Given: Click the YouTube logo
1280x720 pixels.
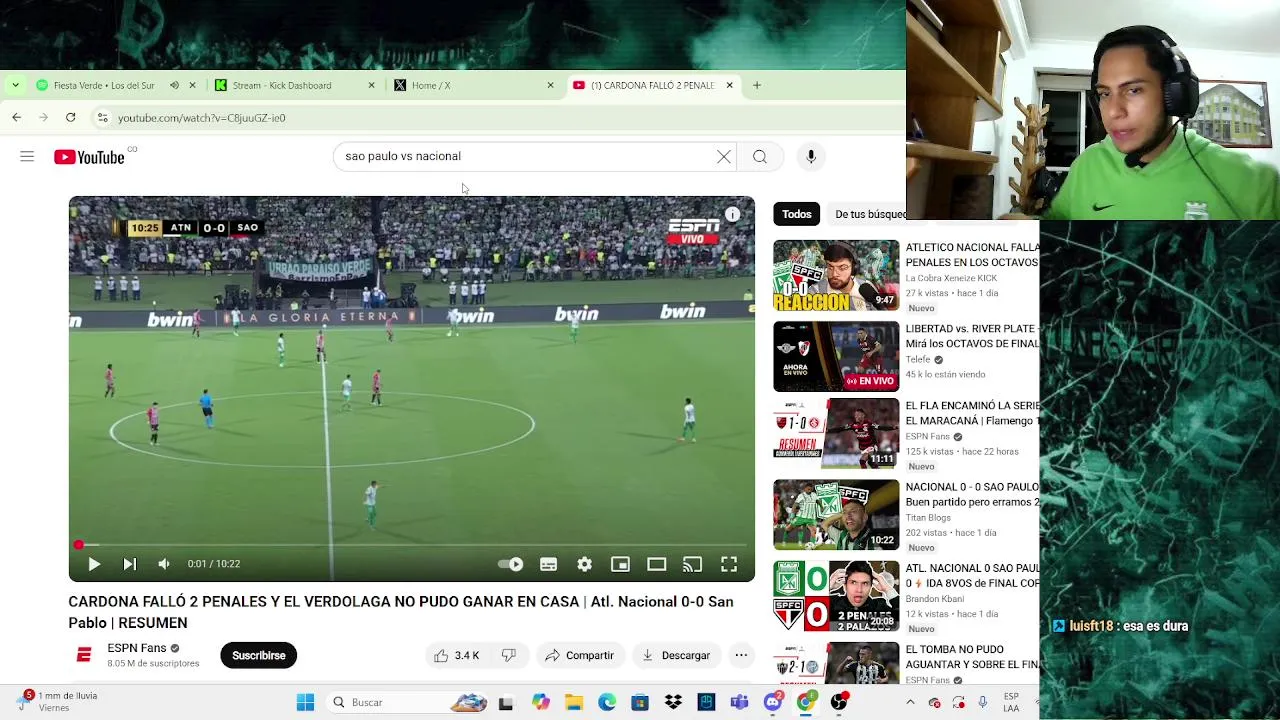Looking at the screenshot, I should (x=89, y=157).
